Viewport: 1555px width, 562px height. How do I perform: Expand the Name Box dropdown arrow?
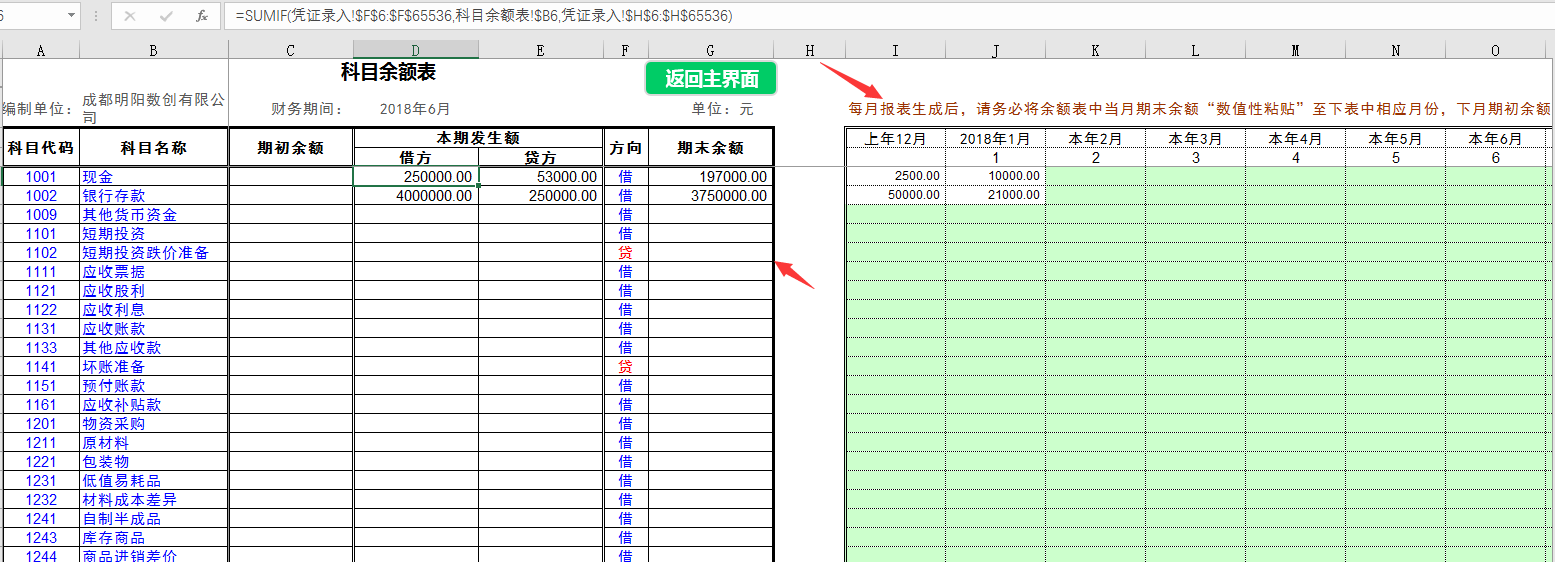[x=71, y=16]
